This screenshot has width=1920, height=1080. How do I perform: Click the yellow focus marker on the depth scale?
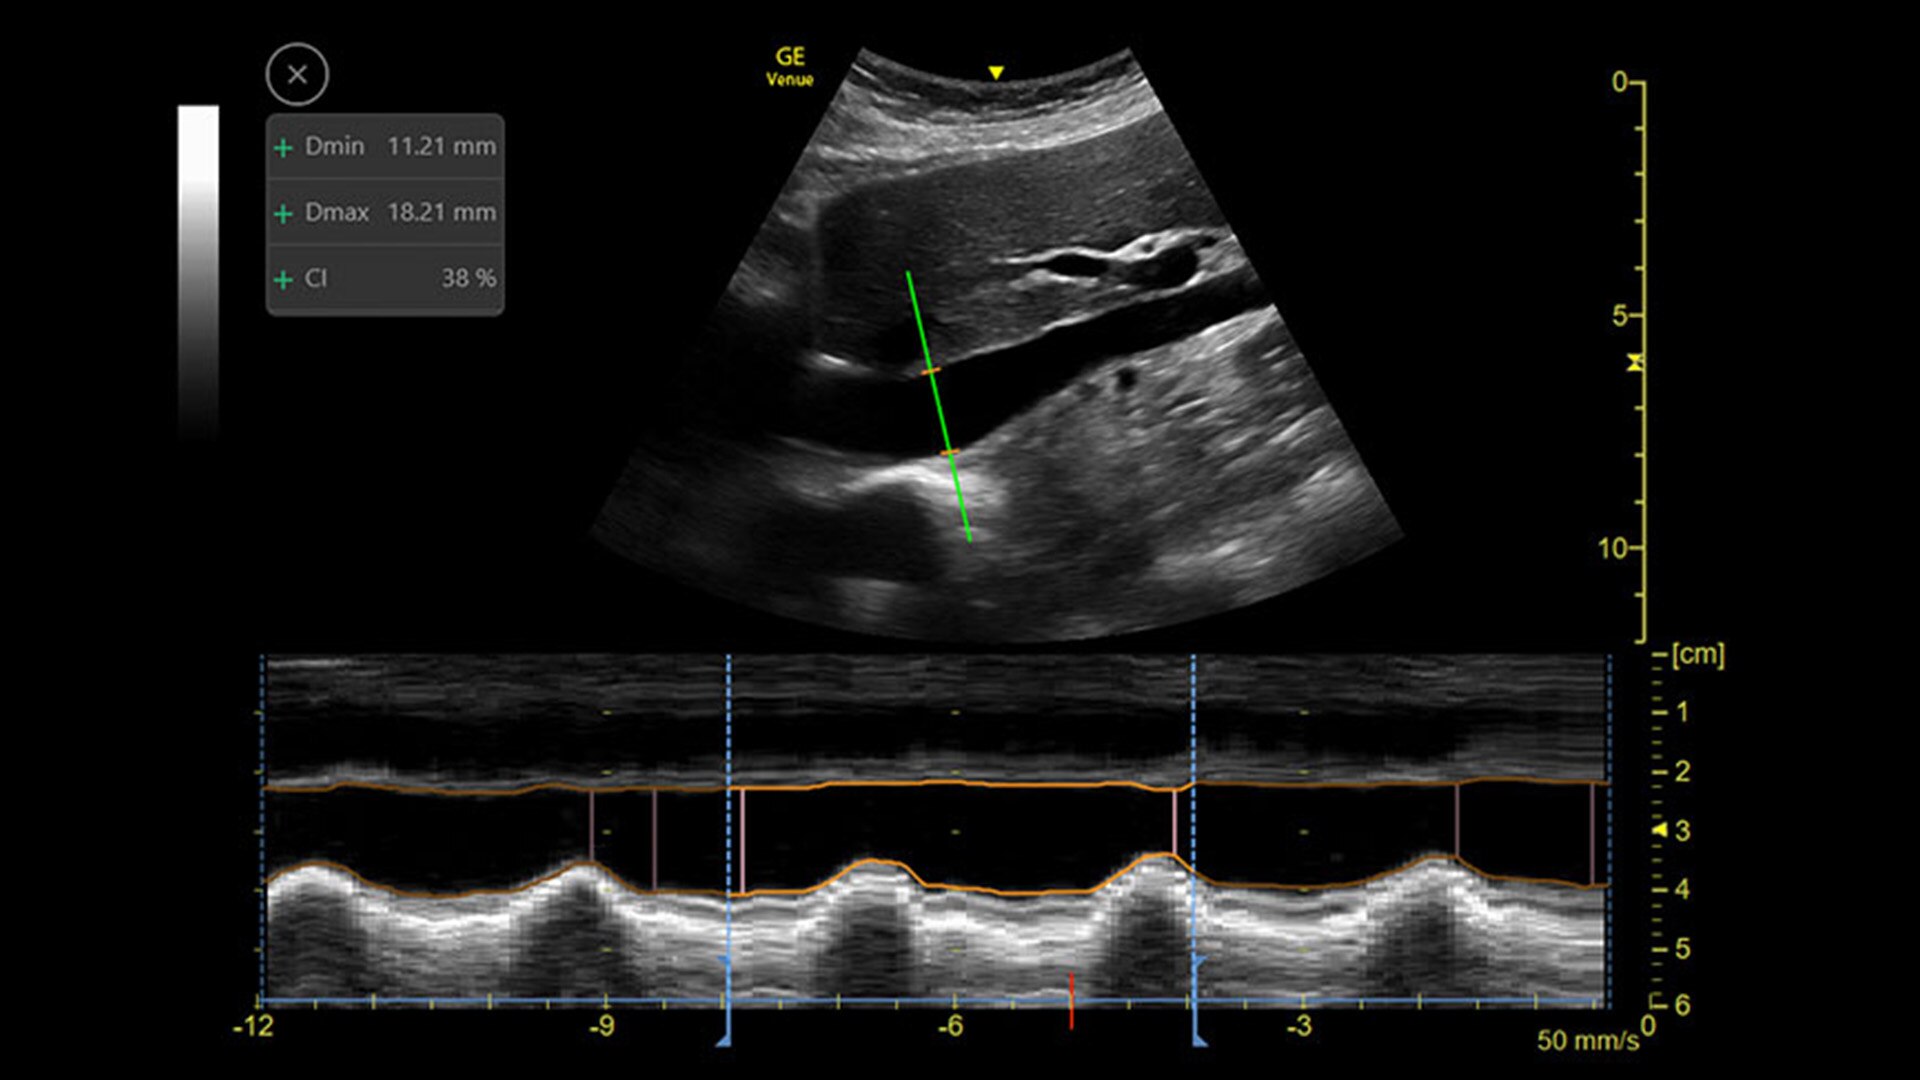(x=1635, y=362)
